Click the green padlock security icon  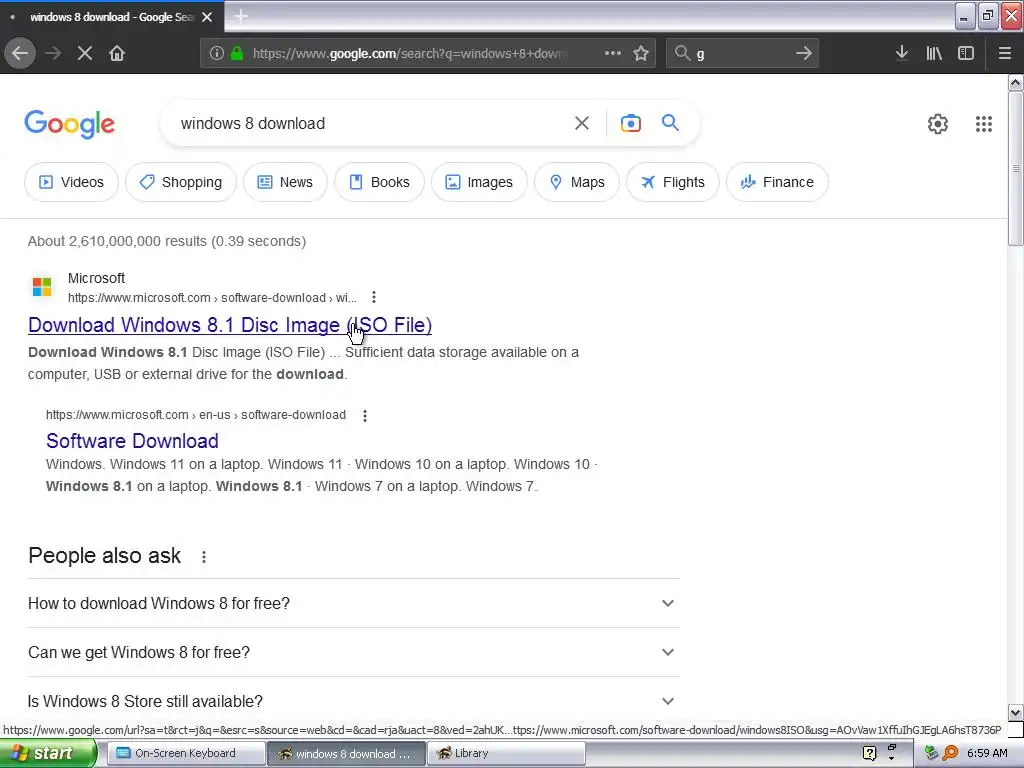click(x=237, y=53)
